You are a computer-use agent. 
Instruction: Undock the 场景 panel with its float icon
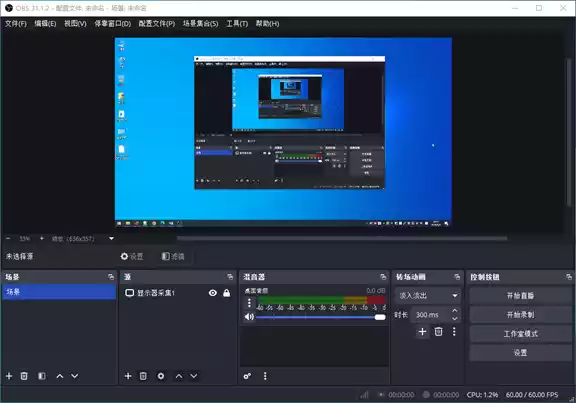[111, 277]
